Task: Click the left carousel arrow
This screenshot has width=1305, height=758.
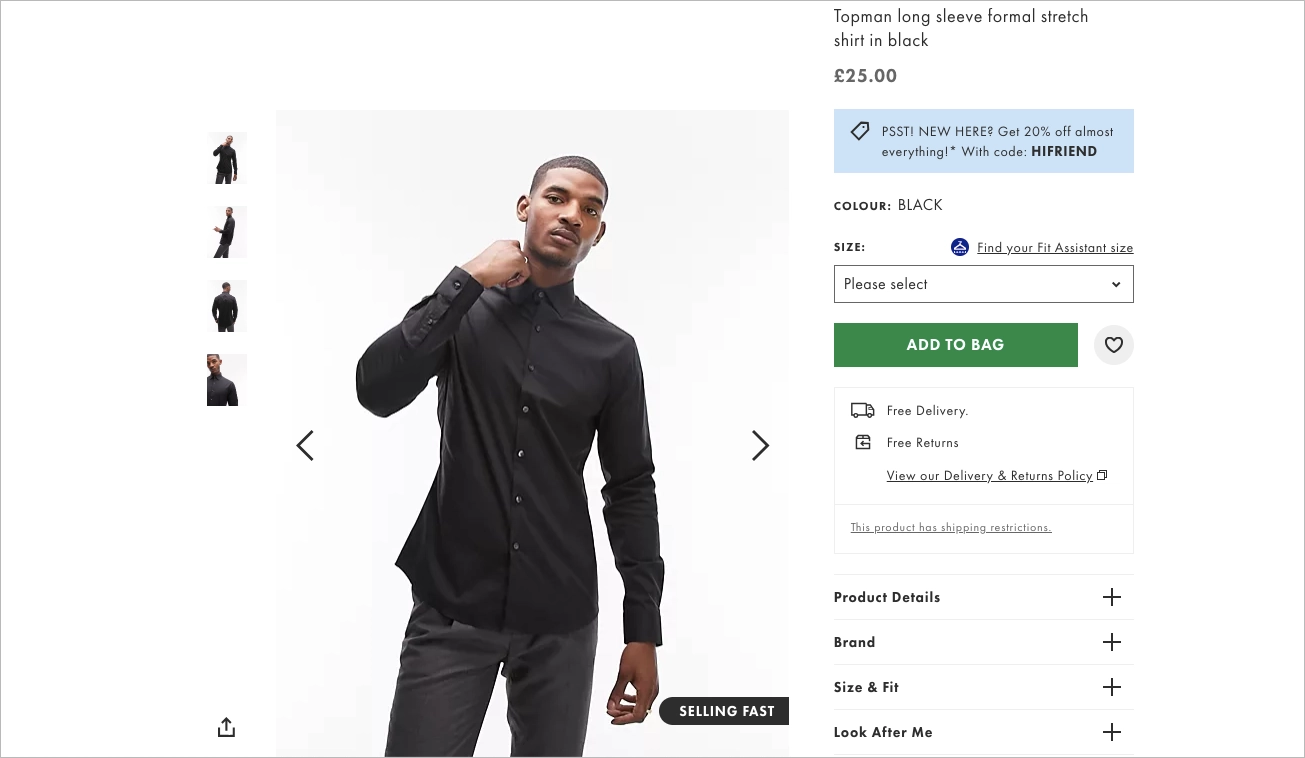Action: [305, 445]
